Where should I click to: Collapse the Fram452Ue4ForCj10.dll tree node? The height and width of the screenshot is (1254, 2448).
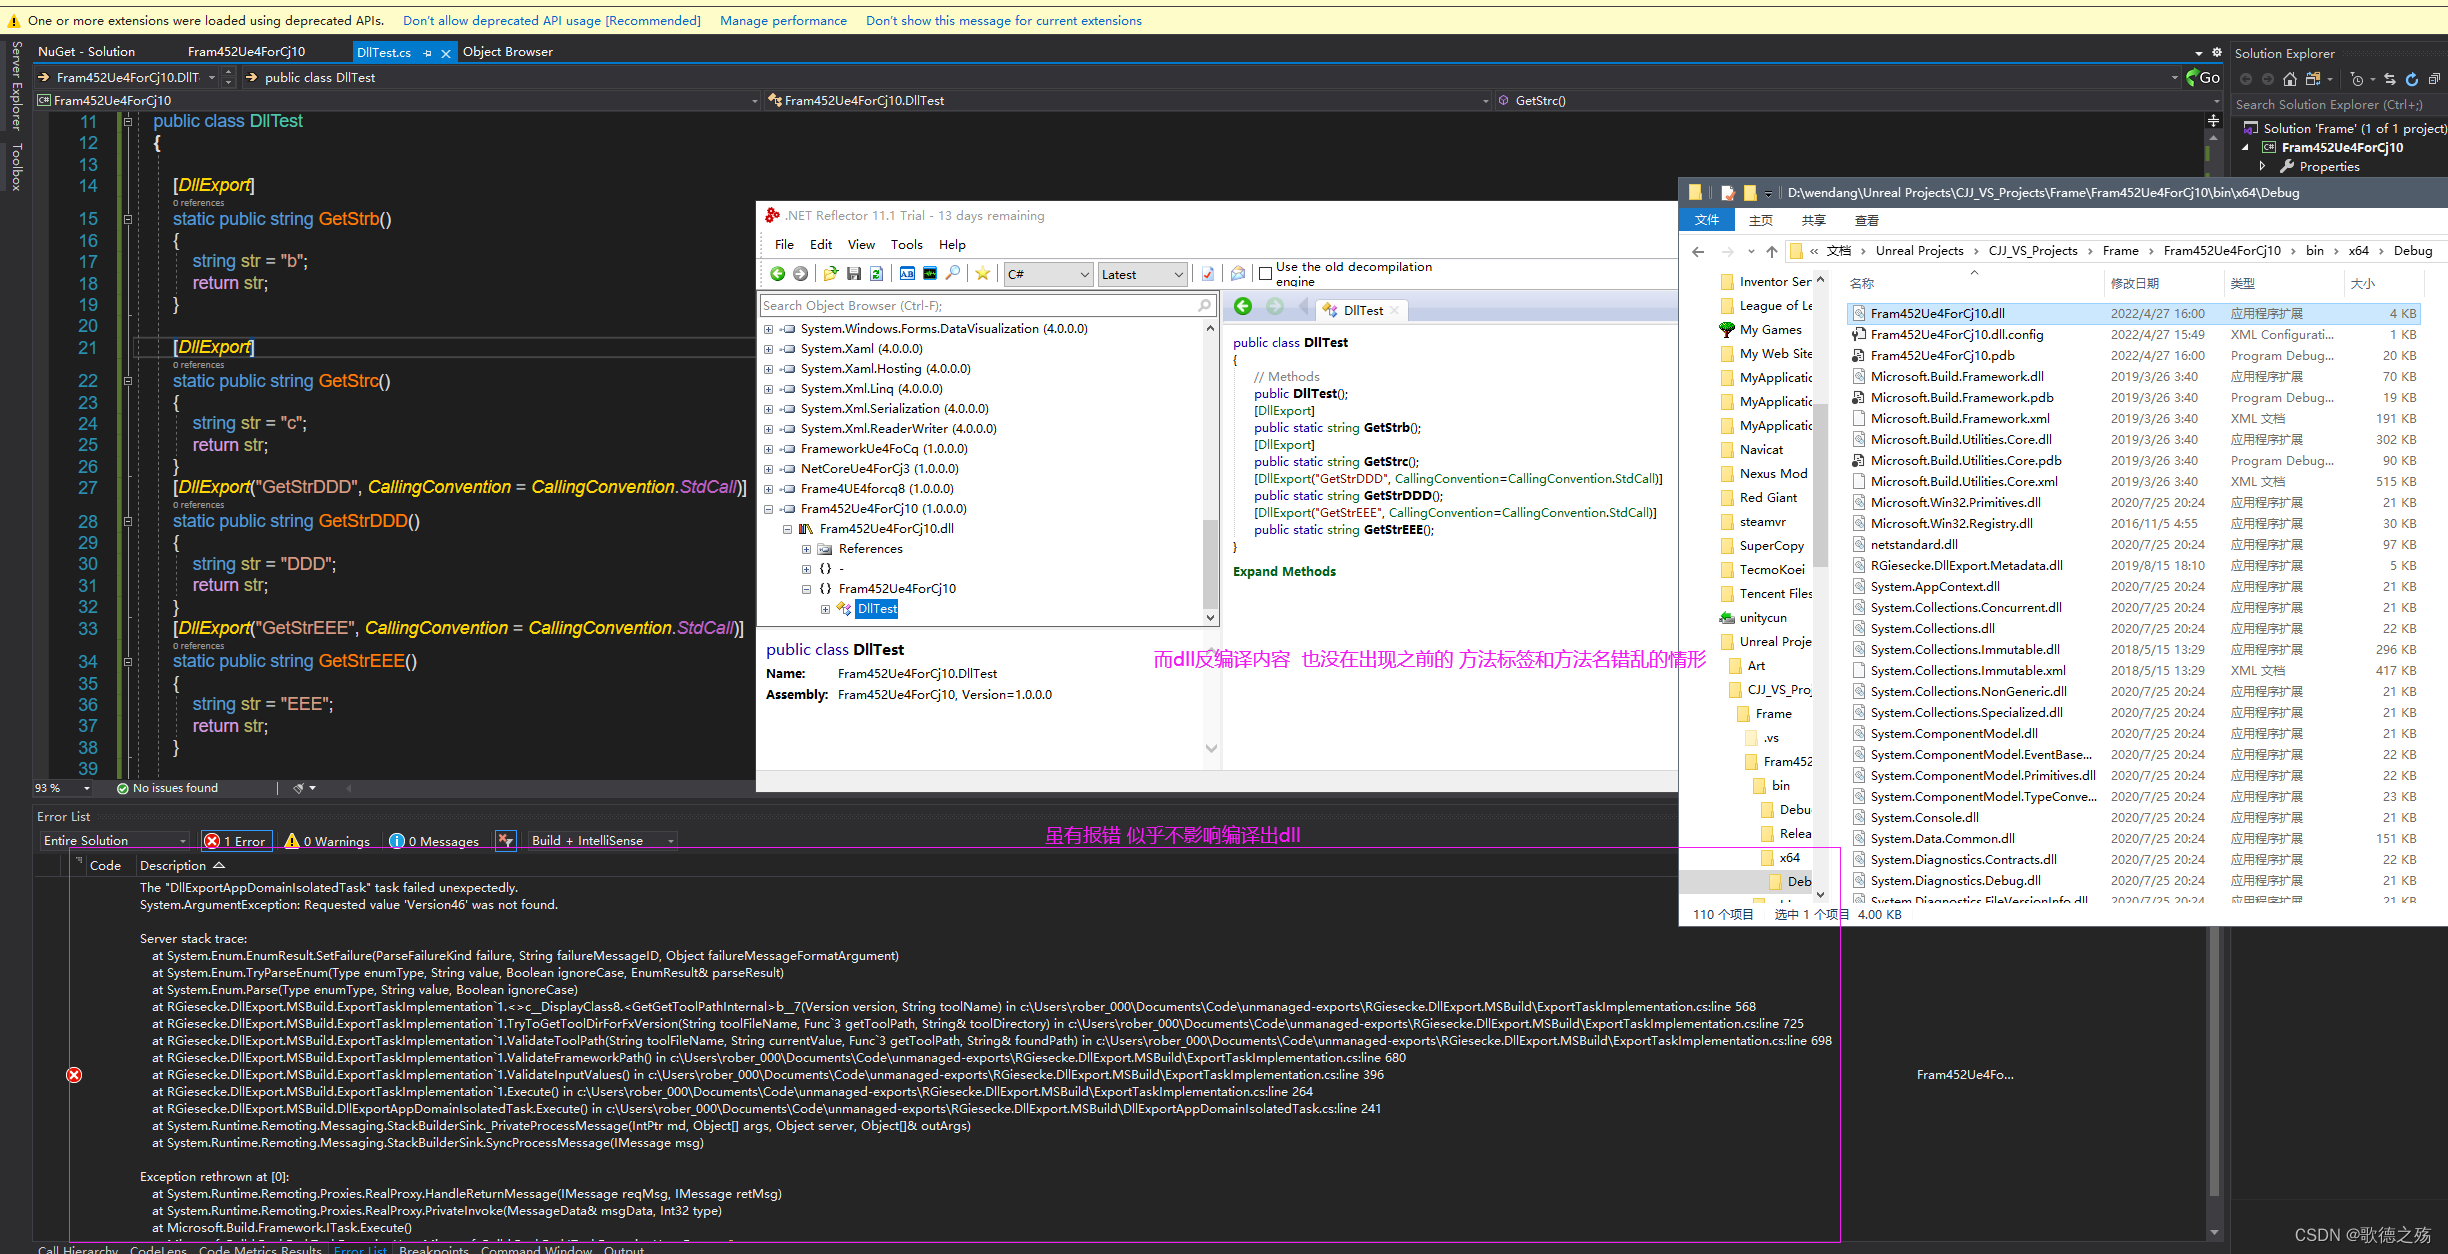click(x=787, y=529)
